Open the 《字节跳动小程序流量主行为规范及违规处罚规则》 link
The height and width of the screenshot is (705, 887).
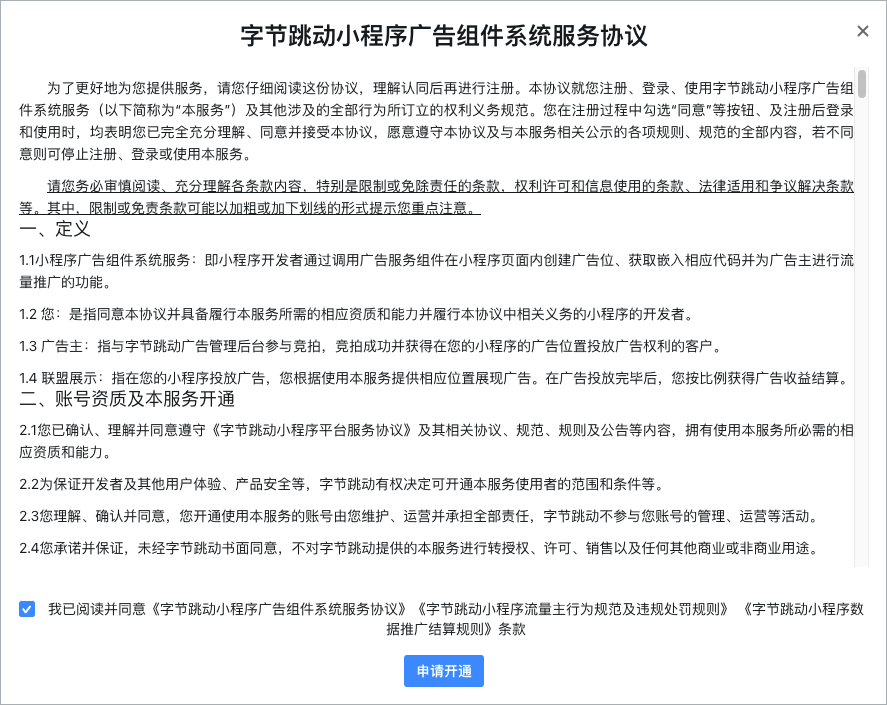(x=572, y=609)
